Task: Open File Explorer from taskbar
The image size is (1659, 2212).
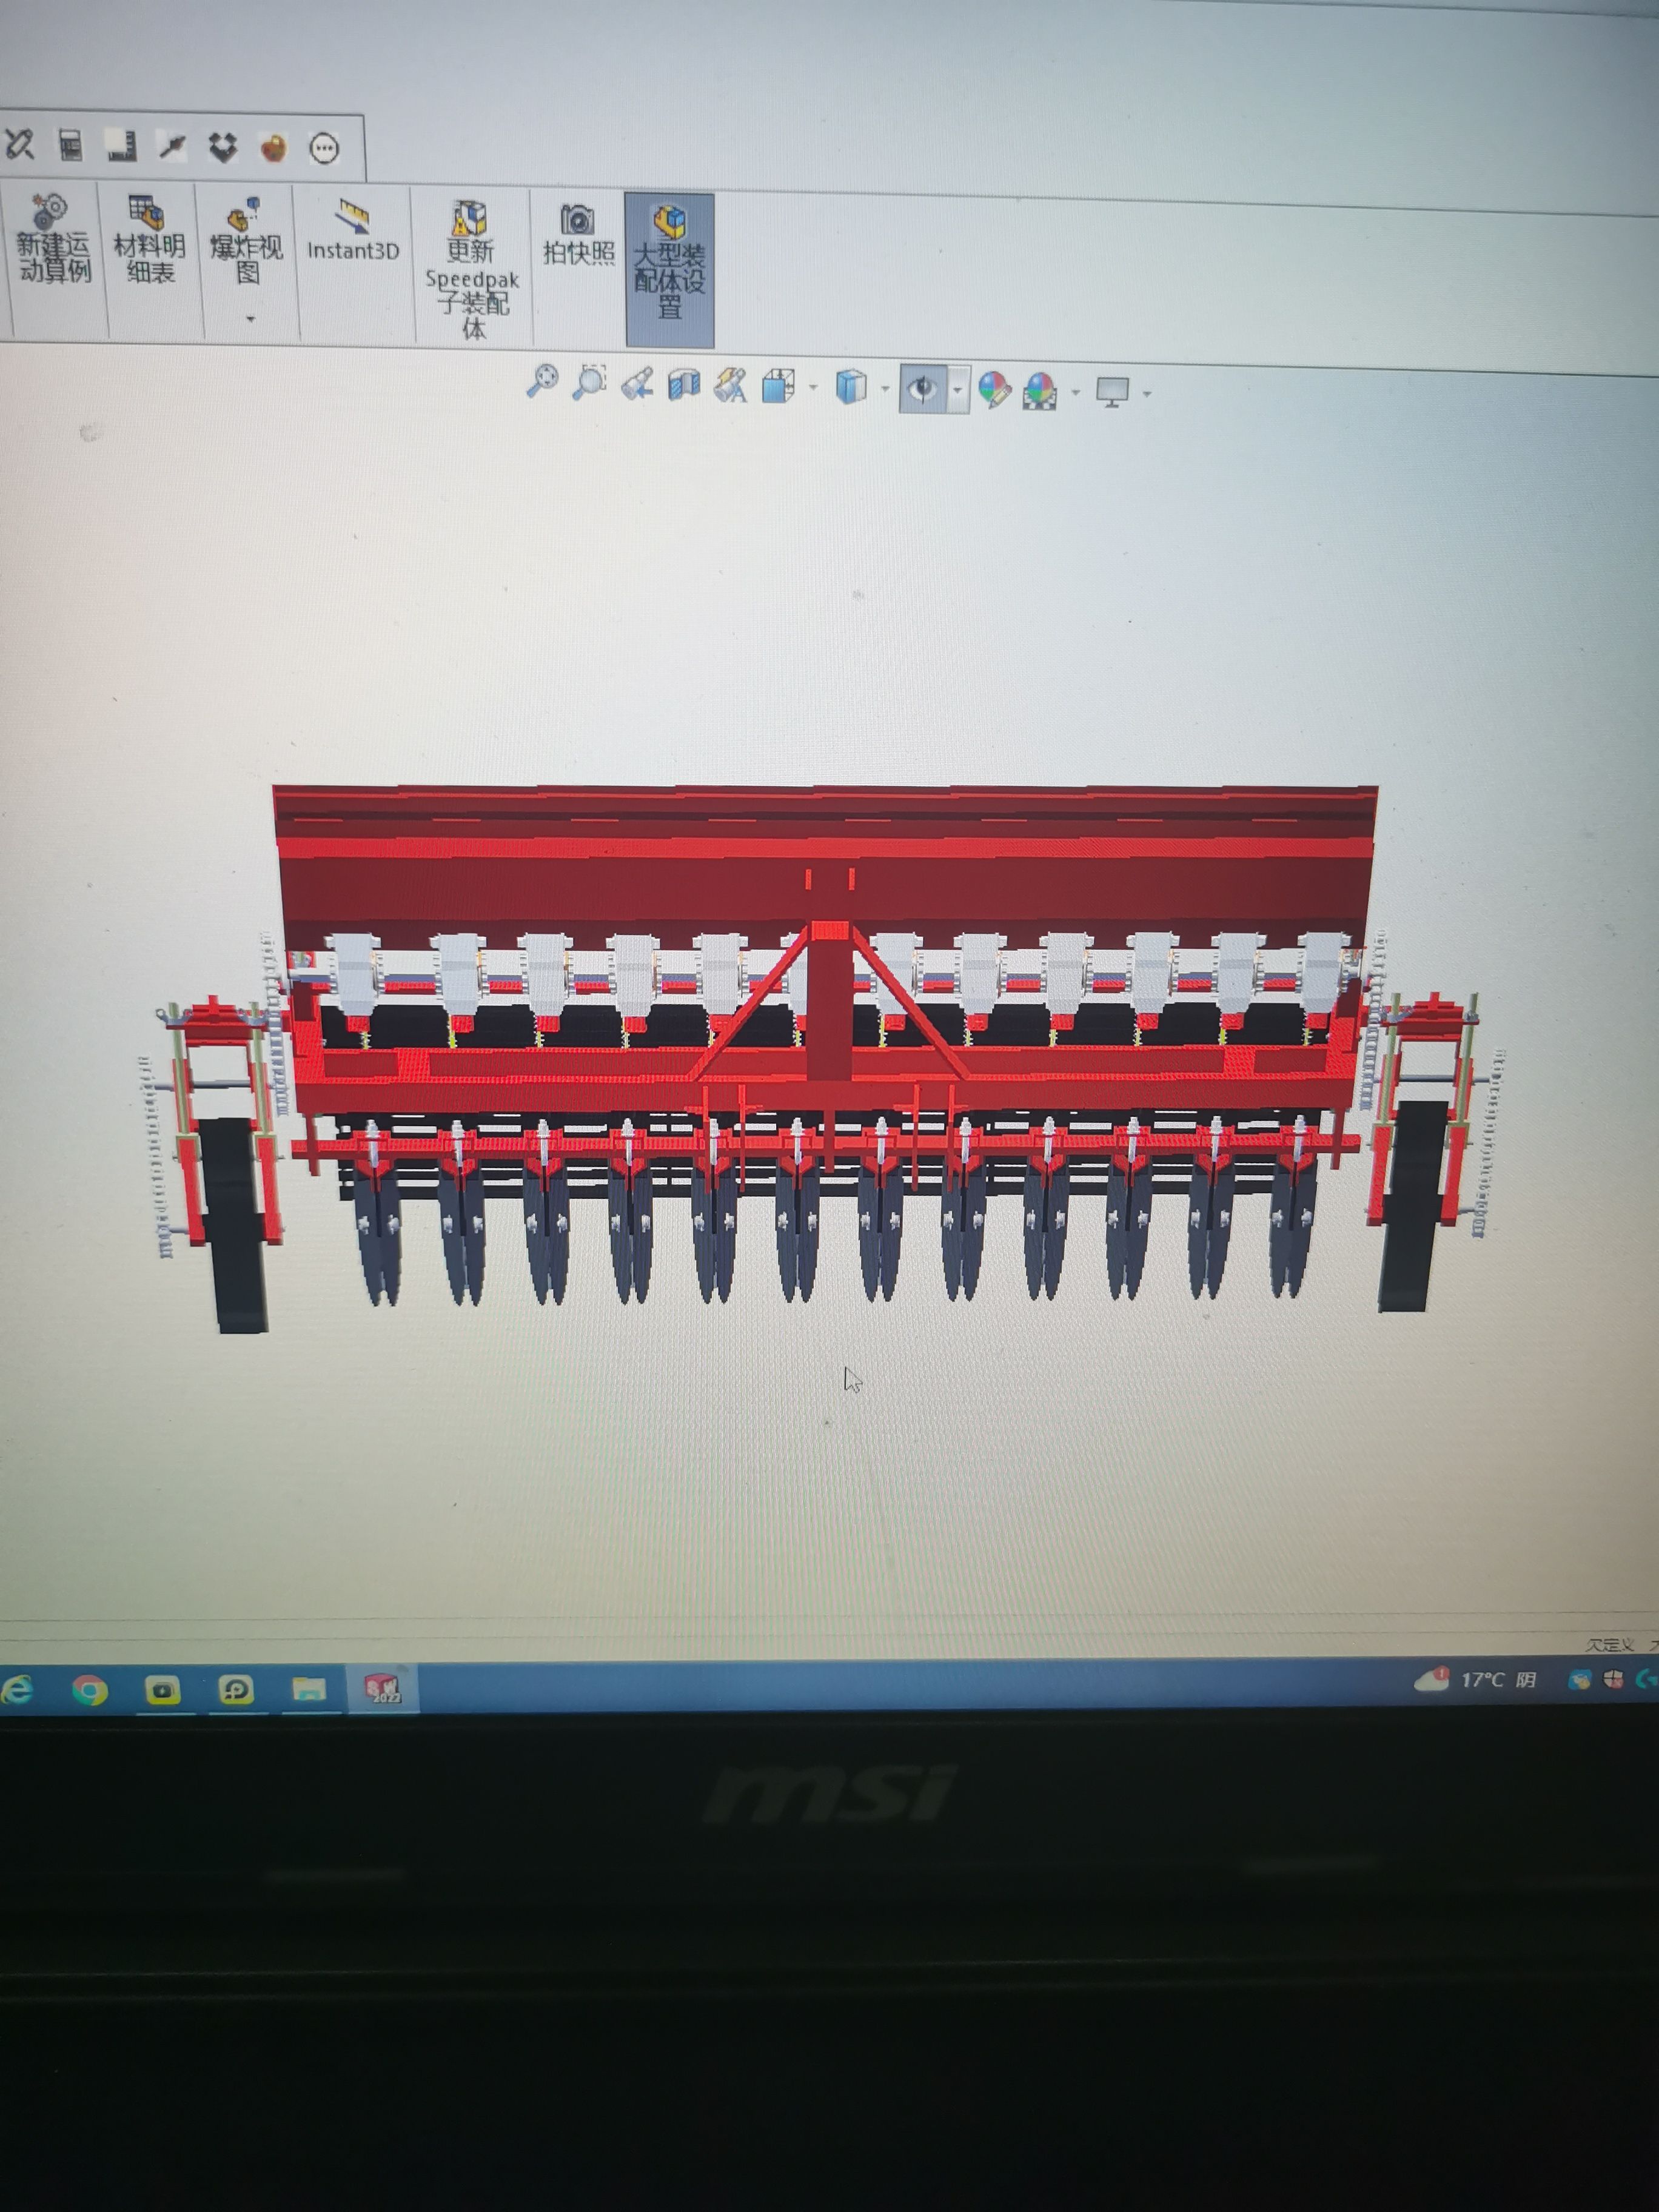Action: tap(309, 1689)
